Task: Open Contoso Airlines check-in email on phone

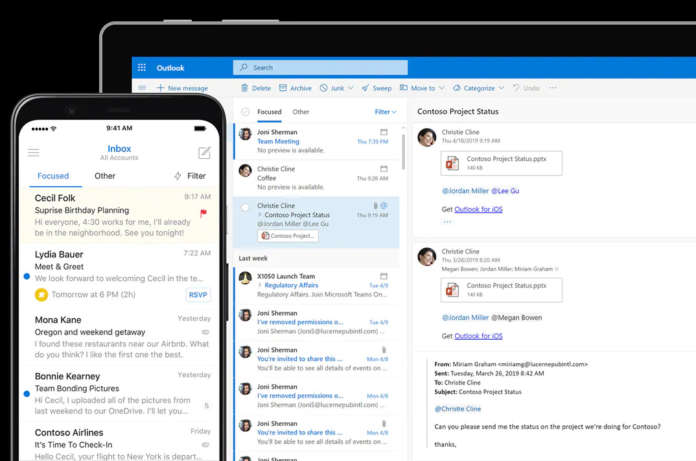Action: 119,442
